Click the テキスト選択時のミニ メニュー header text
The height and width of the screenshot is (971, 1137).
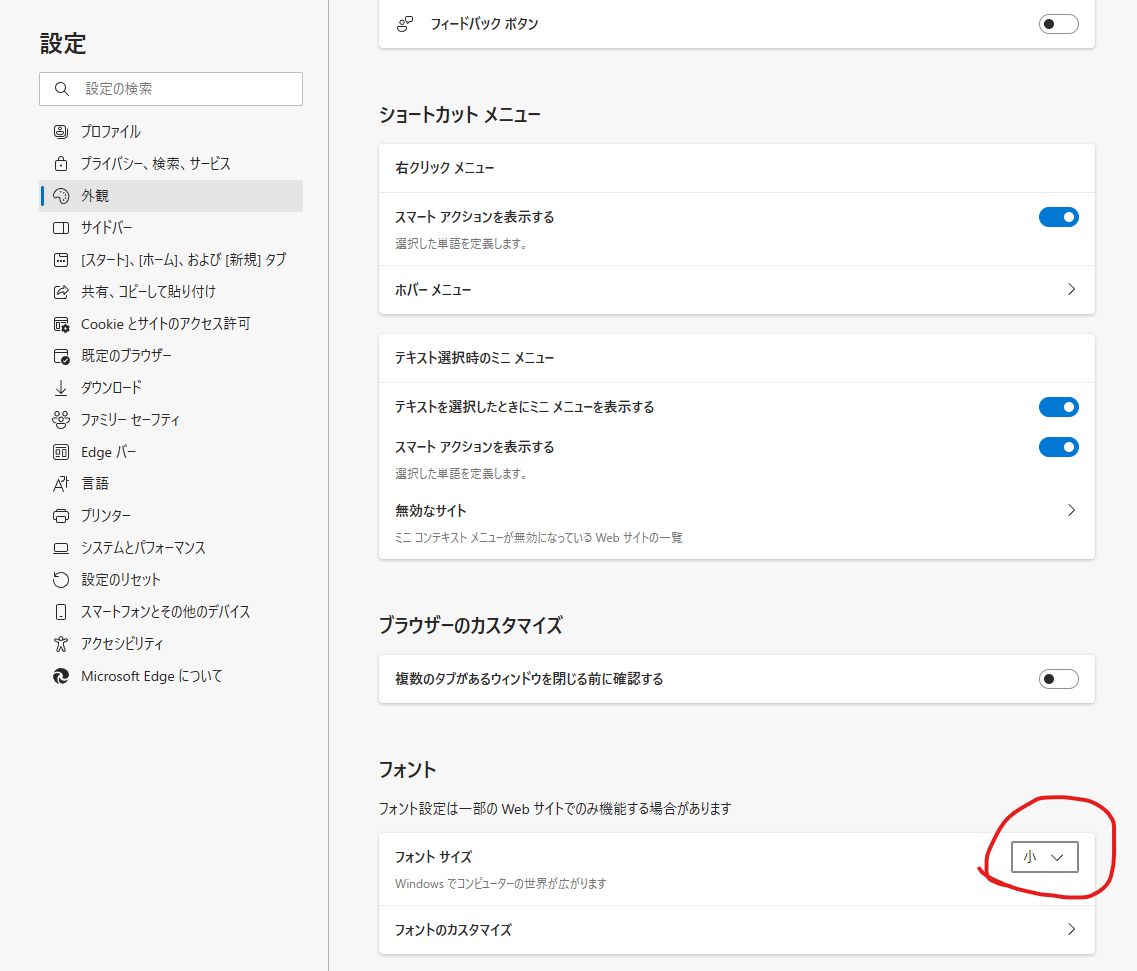pyautogui.click(x=474, y=358)
